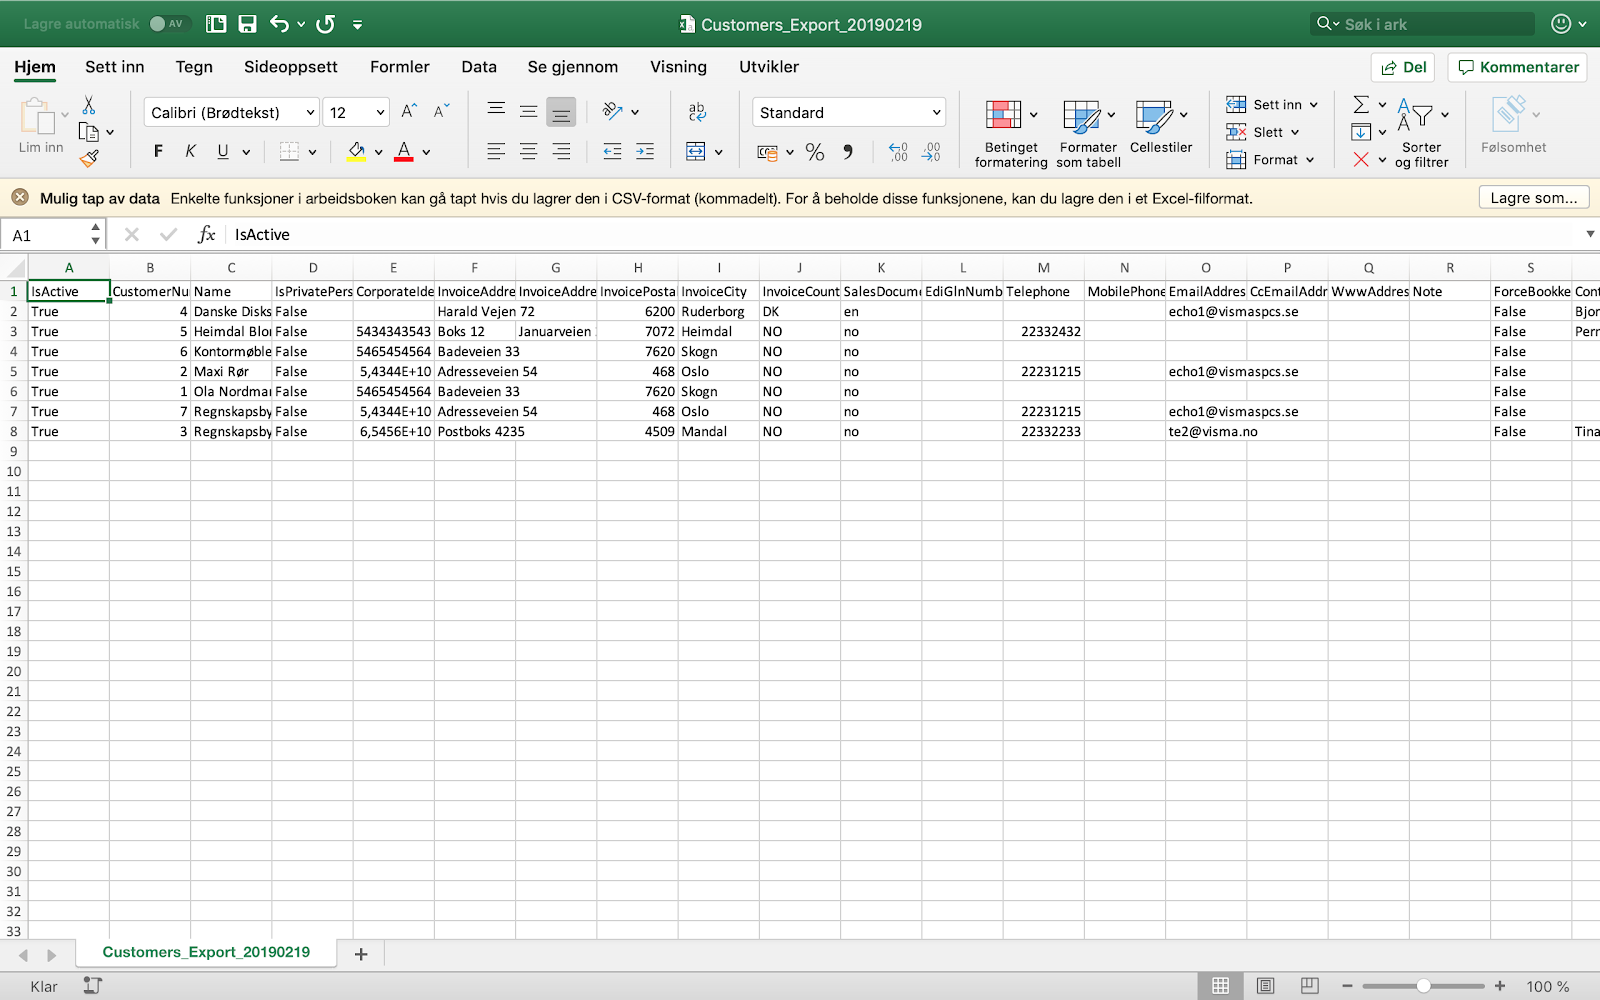Open the cell borders dropdown arrow
The image size is (1600, 1000).
click(312, 152)
